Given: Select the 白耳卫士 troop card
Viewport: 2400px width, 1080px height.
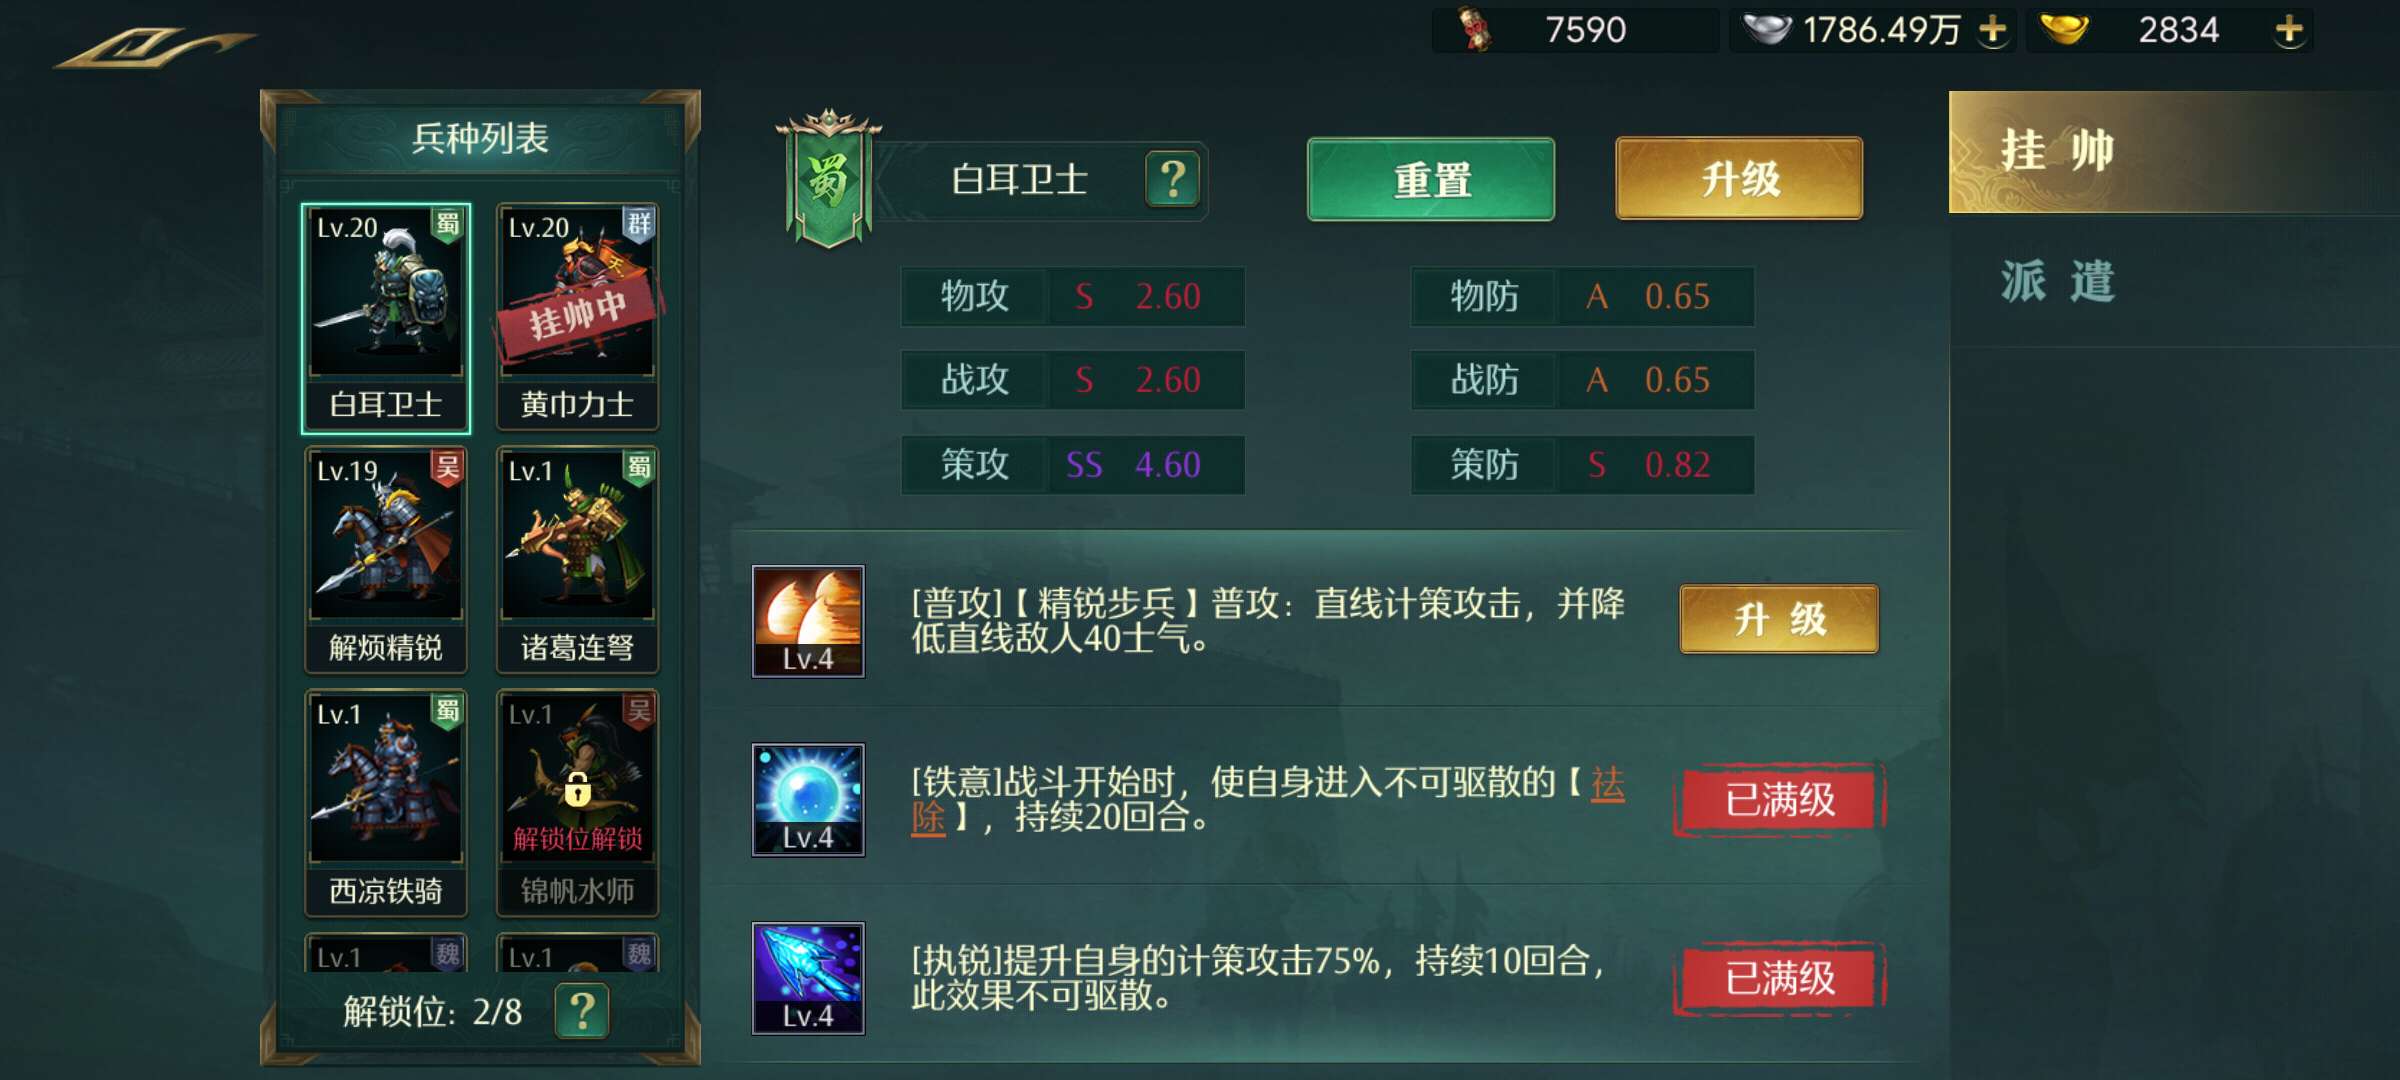Looking at the screenshot, I should [x=386, y=318].
